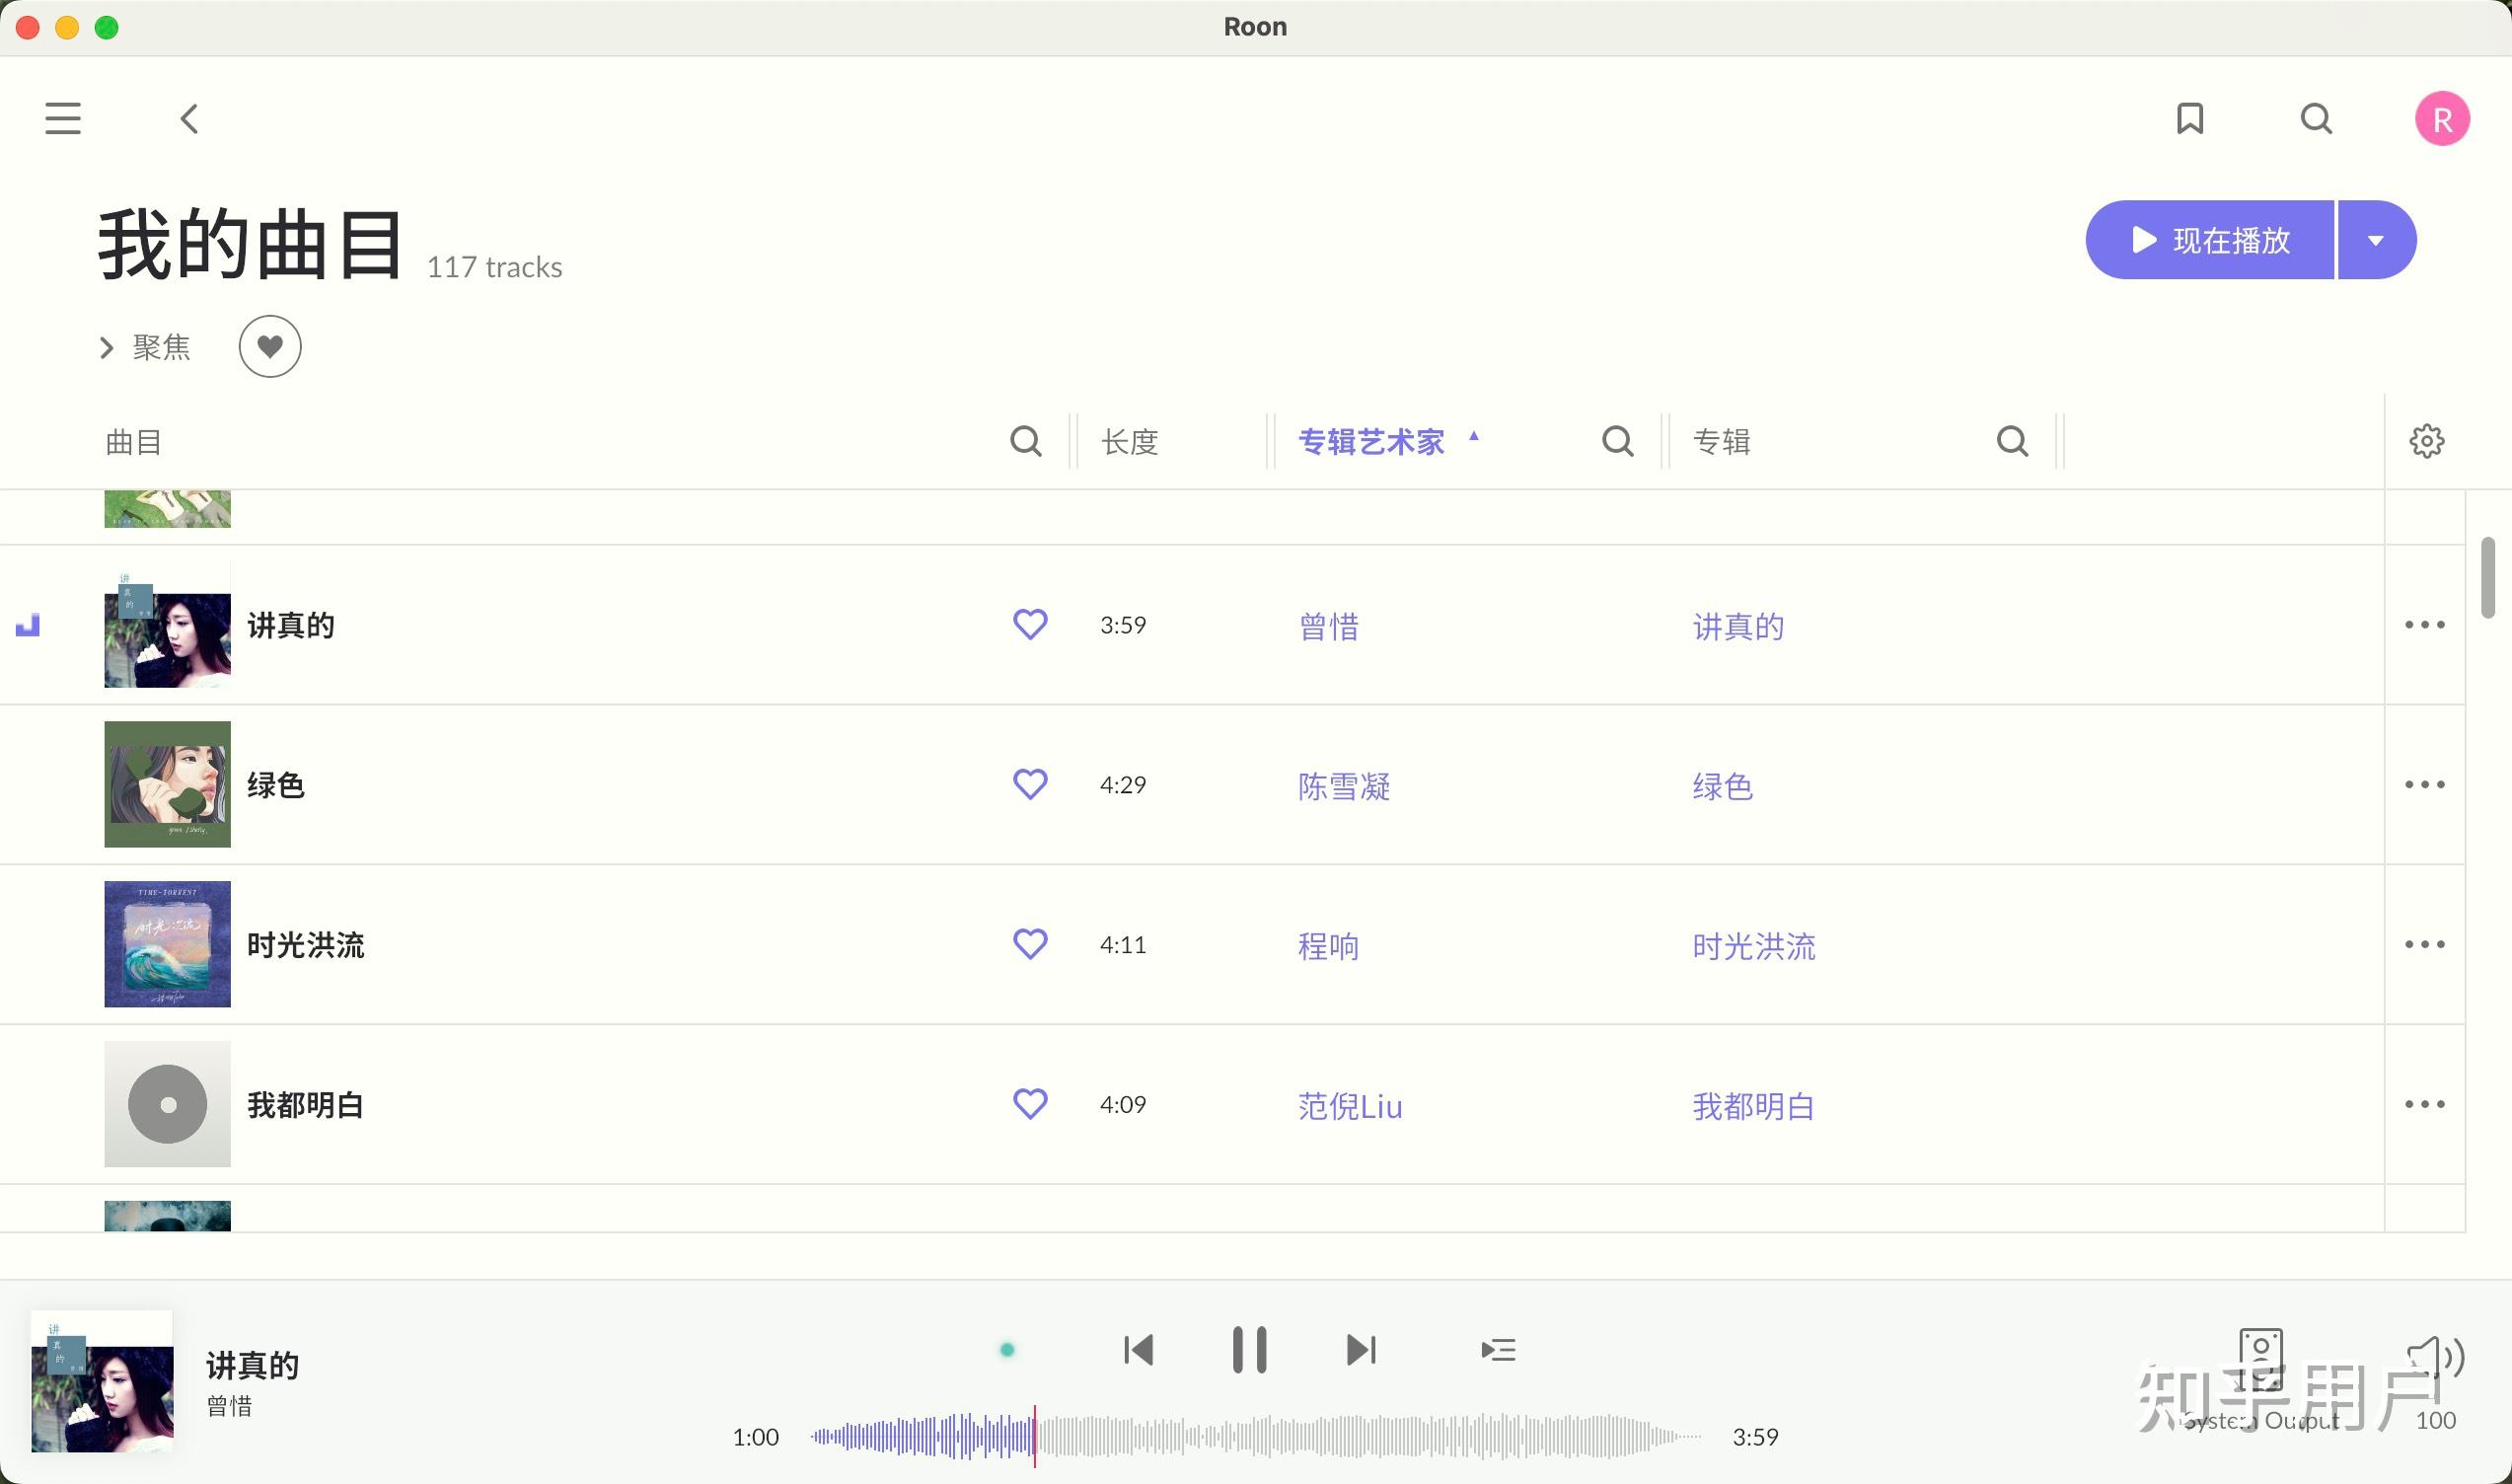
Task: Open the options menu for 我都明白
Action: 2424,1103
